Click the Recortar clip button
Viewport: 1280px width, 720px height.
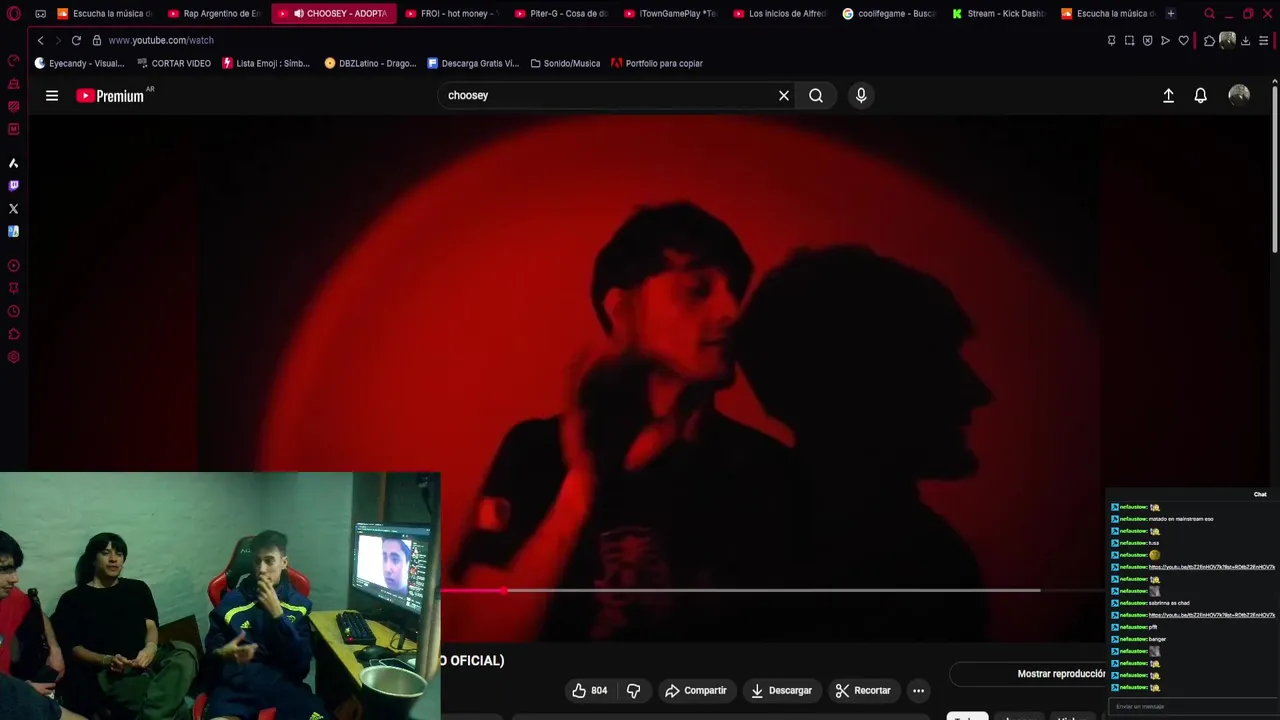pyautogui.click(x=863, y=691)
